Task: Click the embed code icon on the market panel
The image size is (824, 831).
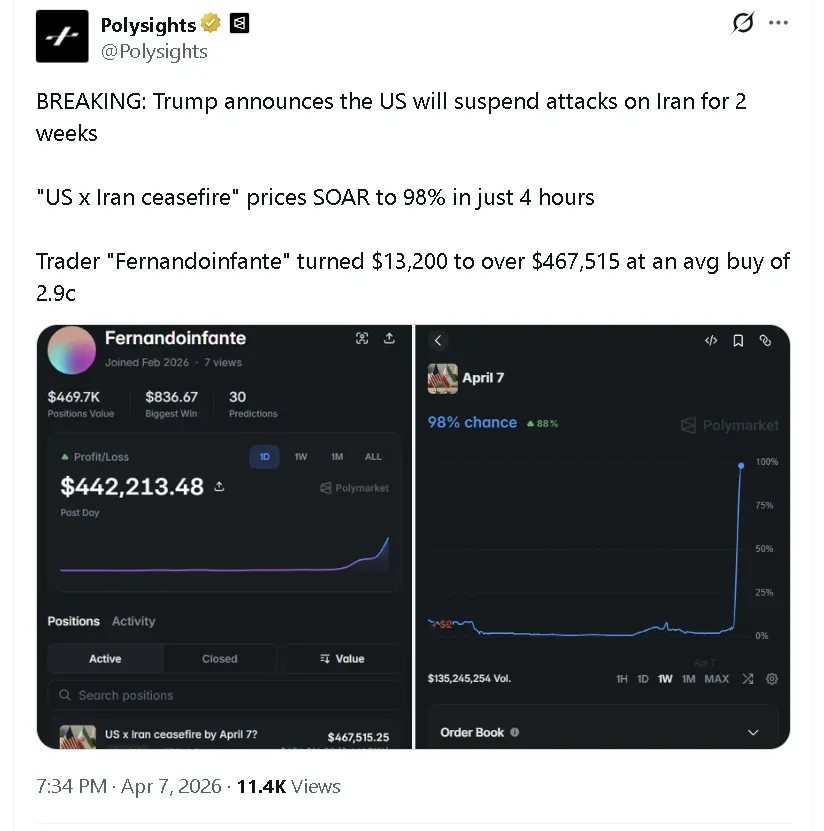Action: click(711, 340)
